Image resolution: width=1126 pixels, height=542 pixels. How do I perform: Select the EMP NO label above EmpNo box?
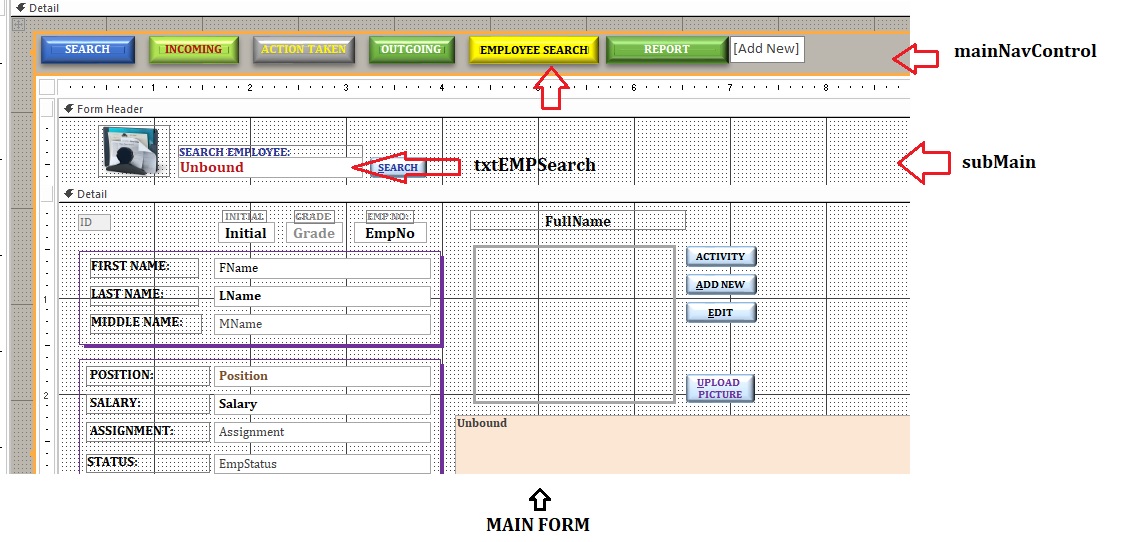[x=389, y=216]
